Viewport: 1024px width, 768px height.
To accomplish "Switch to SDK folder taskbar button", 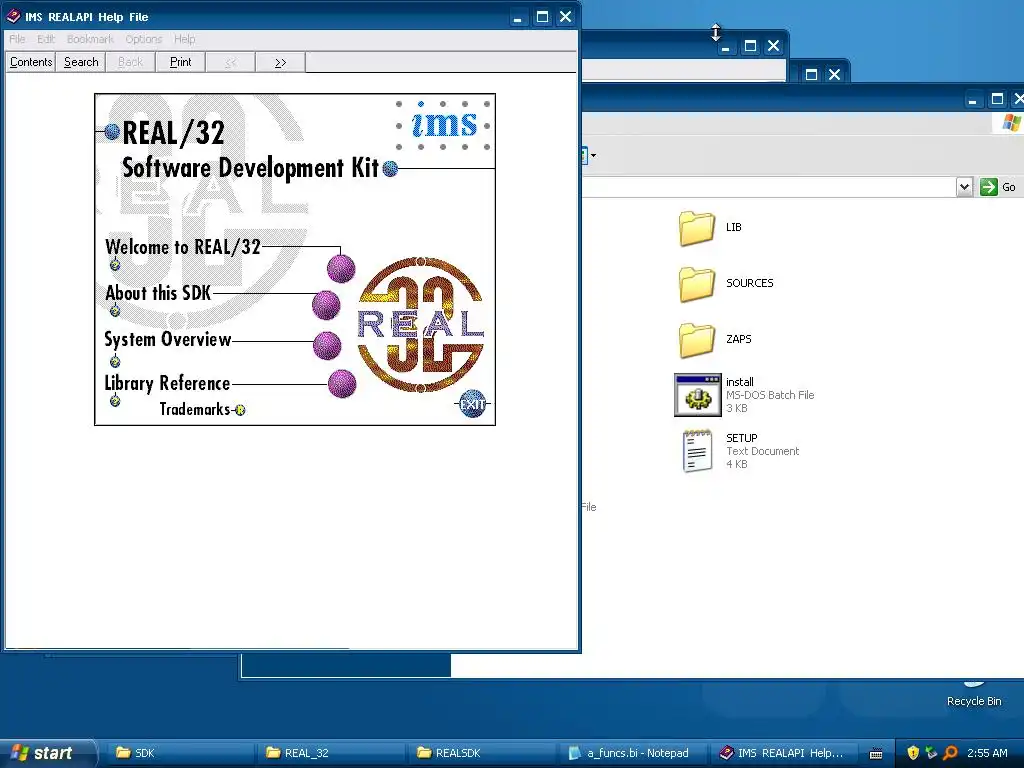I will 182,753.
